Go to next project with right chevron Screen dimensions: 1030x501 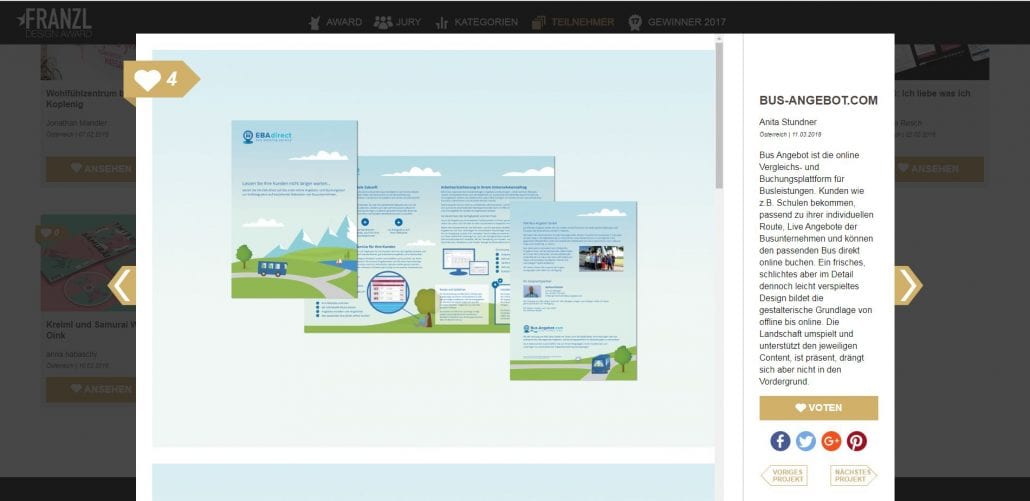[x=908, y=286]
